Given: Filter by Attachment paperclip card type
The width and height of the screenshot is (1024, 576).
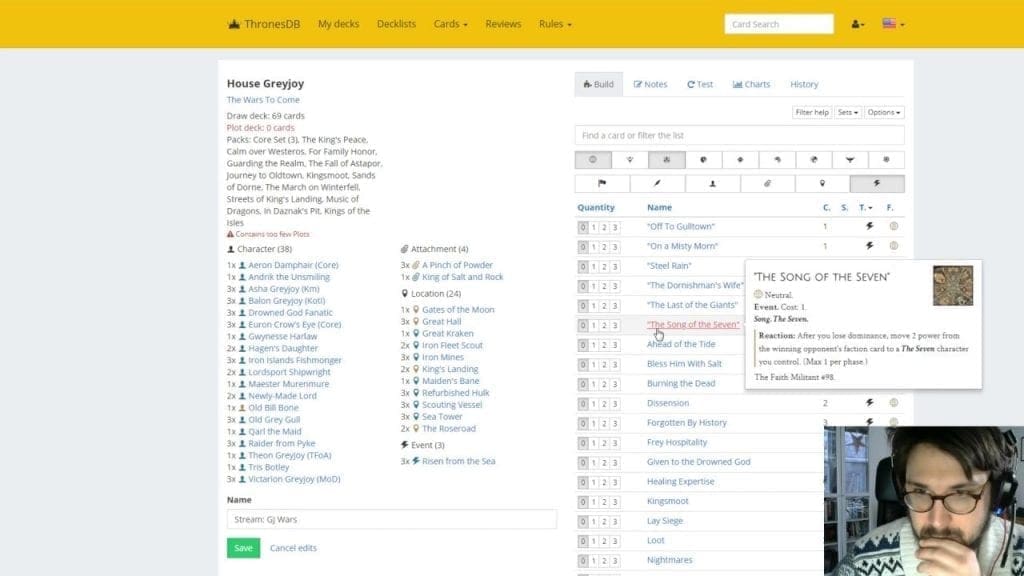Looking at the screenshot, I should tap(767, 184).
